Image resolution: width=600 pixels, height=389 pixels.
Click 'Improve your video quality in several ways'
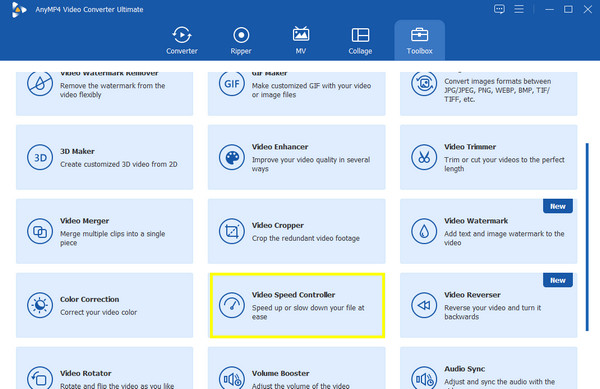[x=311, y=164]
